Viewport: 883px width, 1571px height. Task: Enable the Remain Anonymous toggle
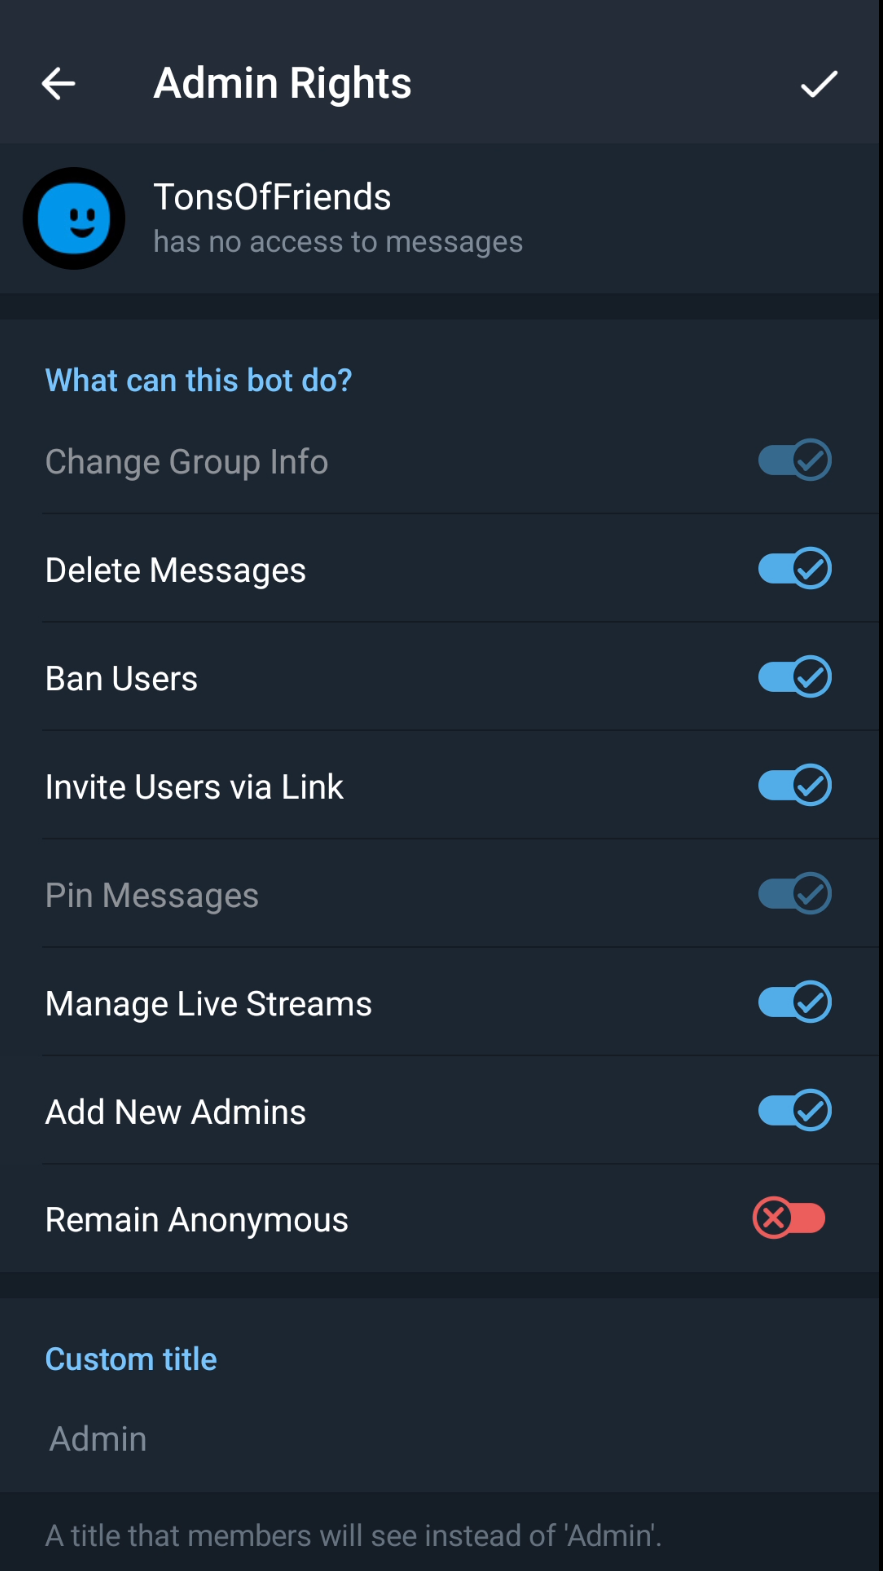point(789,1219)
